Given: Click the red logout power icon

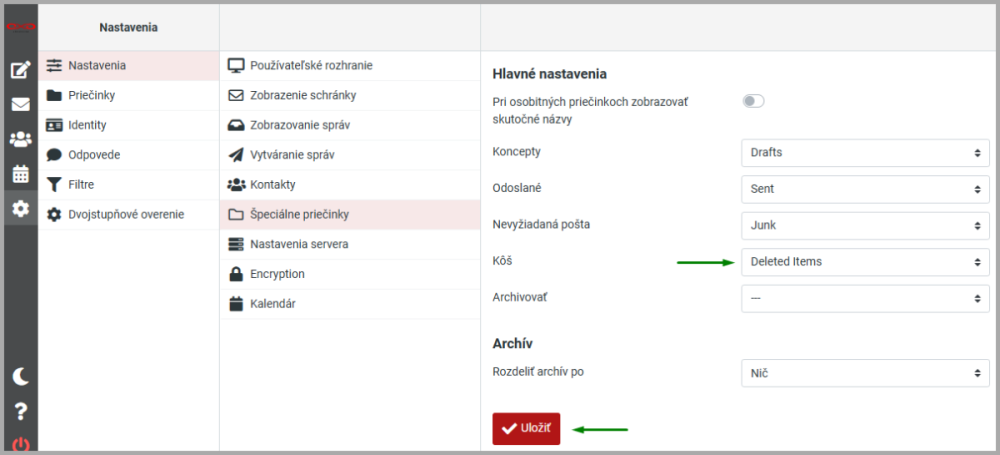Looking at the screenshot, I should [20, 445].
